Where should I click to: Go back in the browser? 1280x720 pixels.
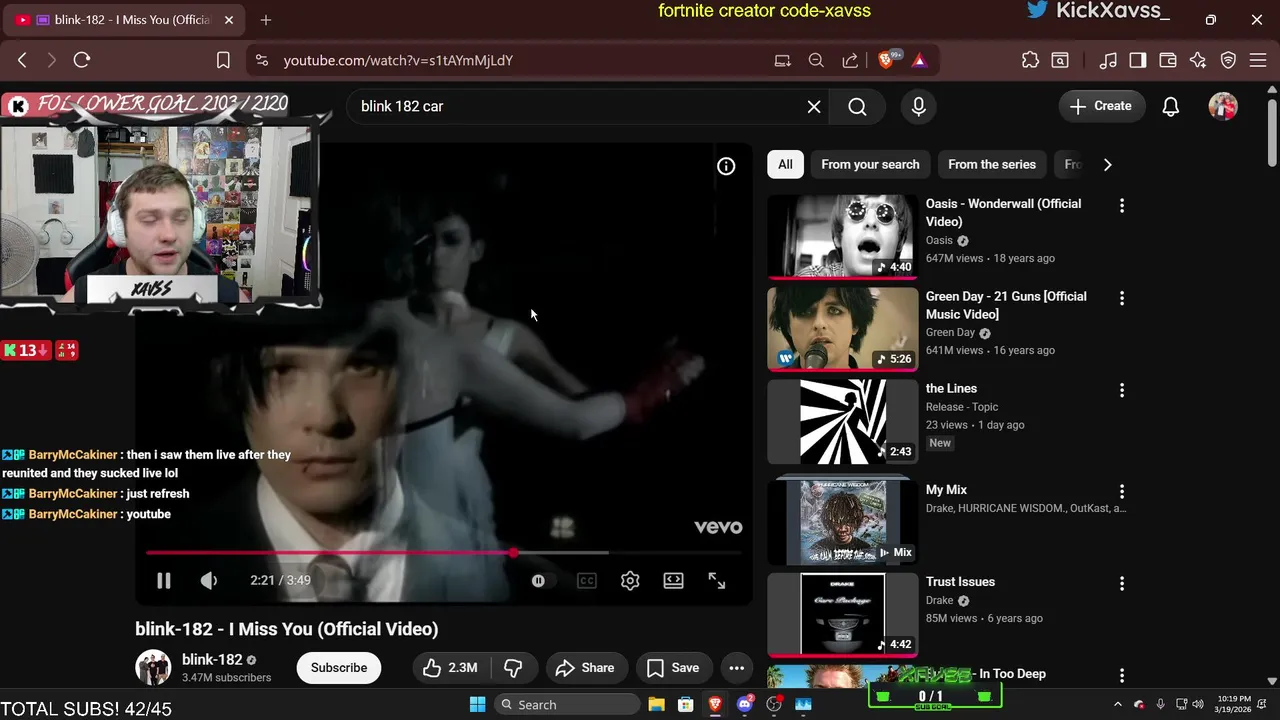pos(22,60)
